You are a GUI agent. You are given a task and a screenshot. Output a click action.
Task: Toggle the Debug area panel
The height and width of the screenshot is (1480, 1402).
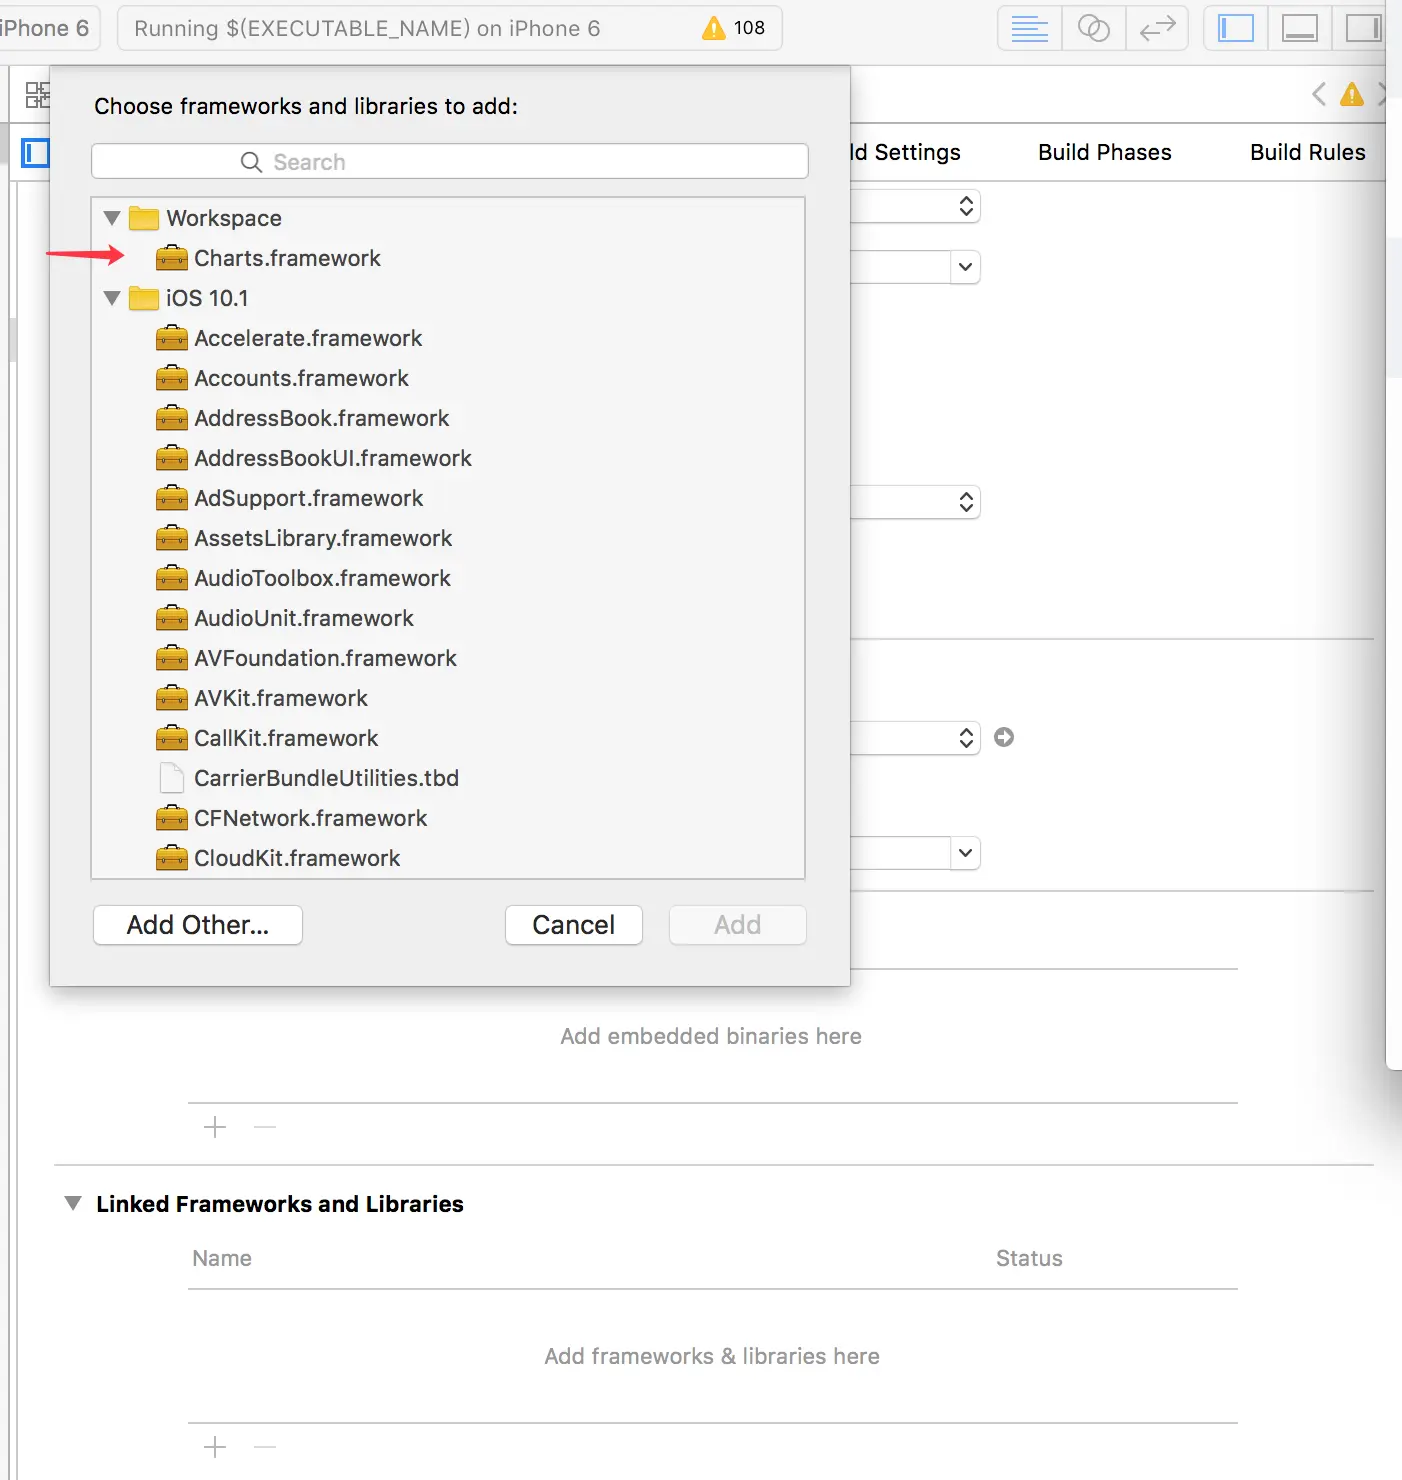[x=1299, y=28]
